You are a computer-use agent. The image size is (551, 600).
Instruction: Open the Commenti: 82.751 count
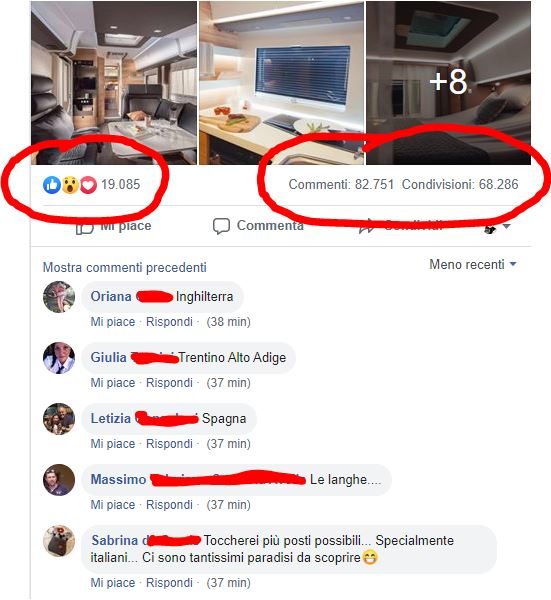(x=341, y=184)
